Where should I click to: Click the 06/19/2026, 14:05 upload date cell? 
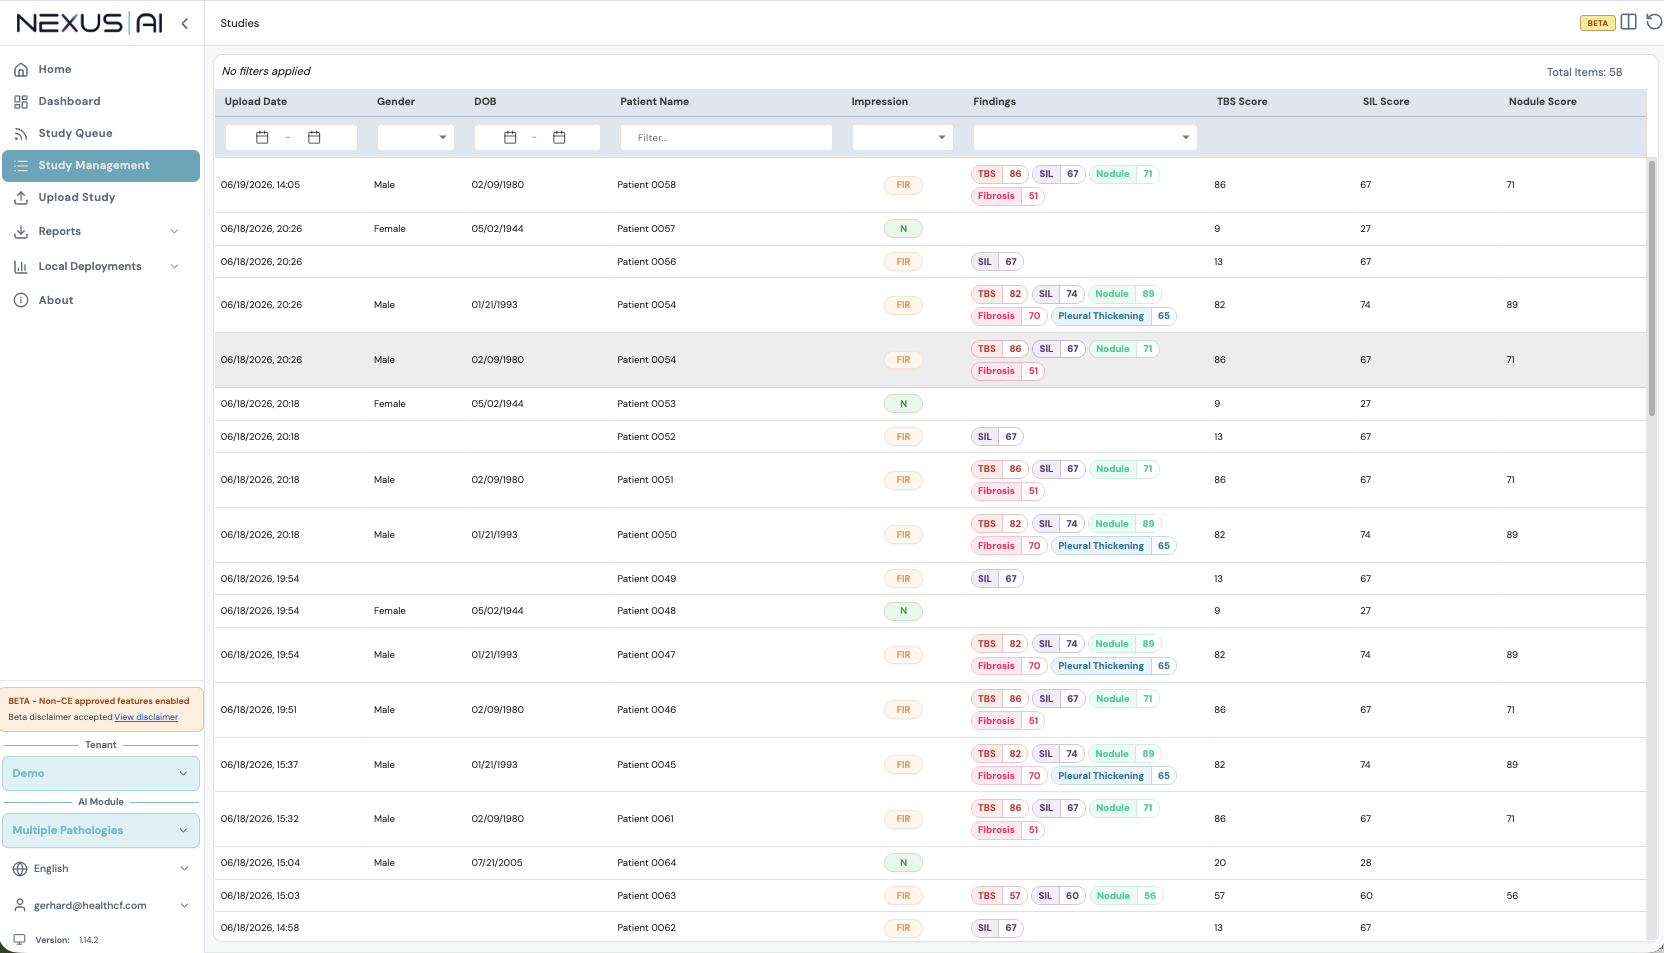tap(260, 185)
